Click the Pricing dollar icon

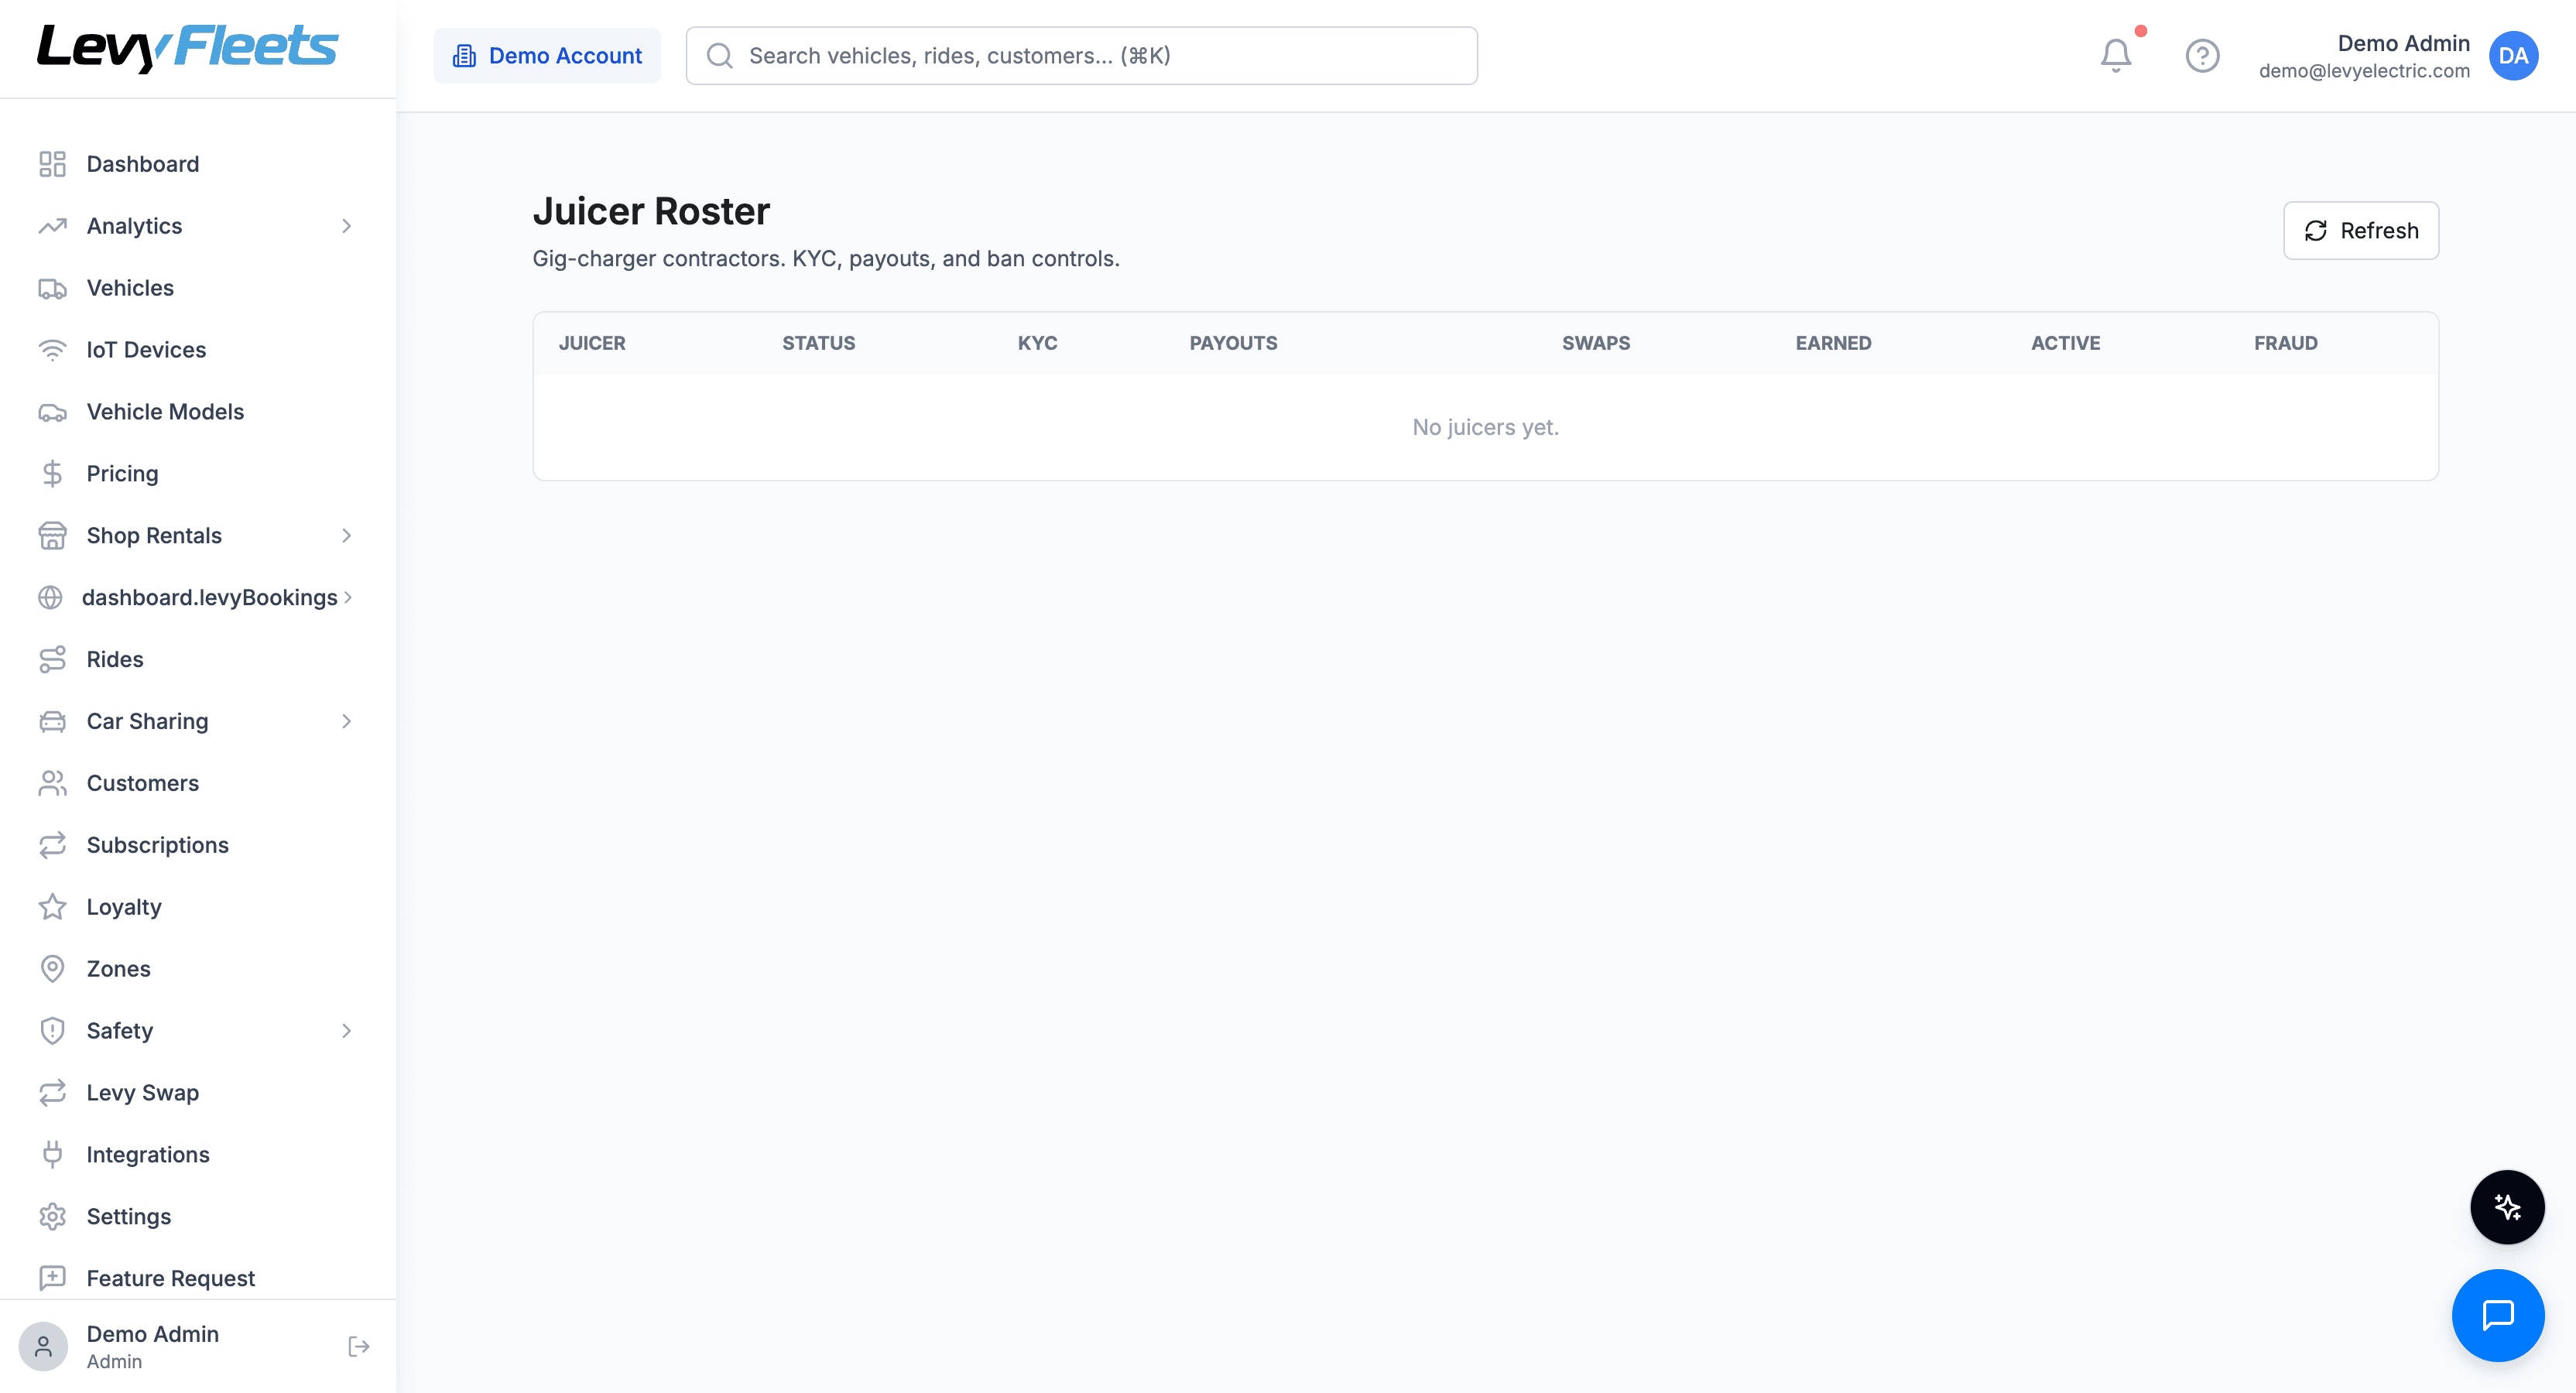coord(52,474)
